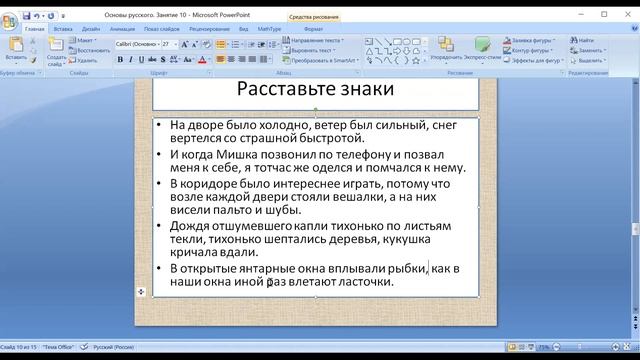Viewport: 640px width, 360px height.
Task: Open the Aa change case dropdown
Action: click(188, 60)
